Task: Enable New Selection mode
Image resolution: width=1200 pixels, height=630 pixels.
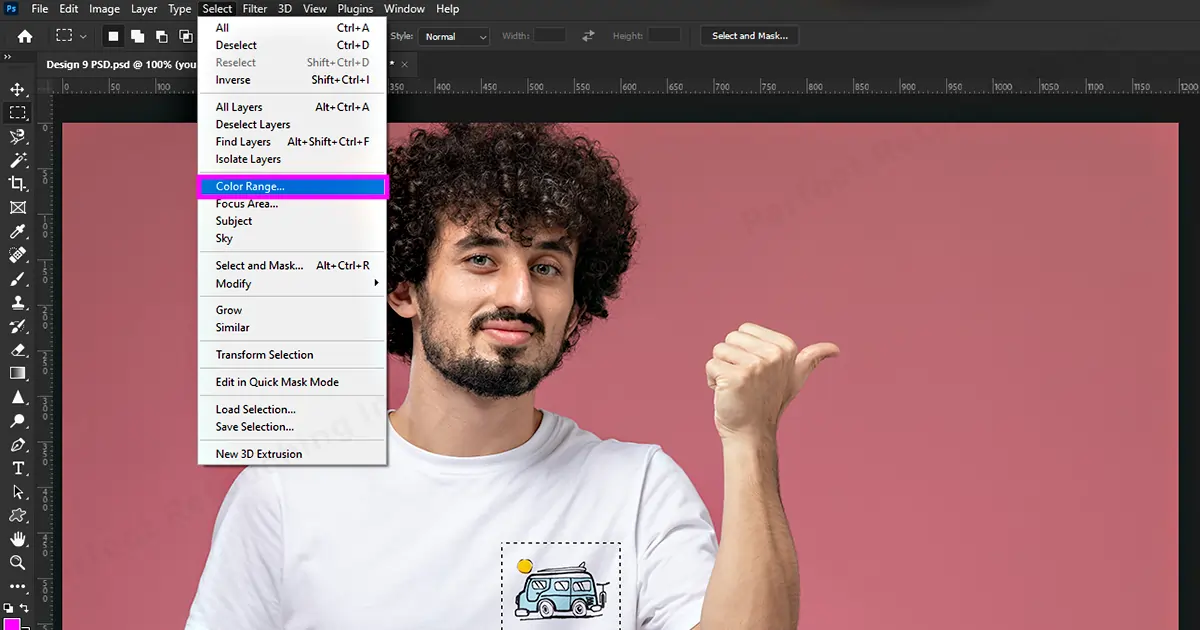Action: tap(113, 36)
